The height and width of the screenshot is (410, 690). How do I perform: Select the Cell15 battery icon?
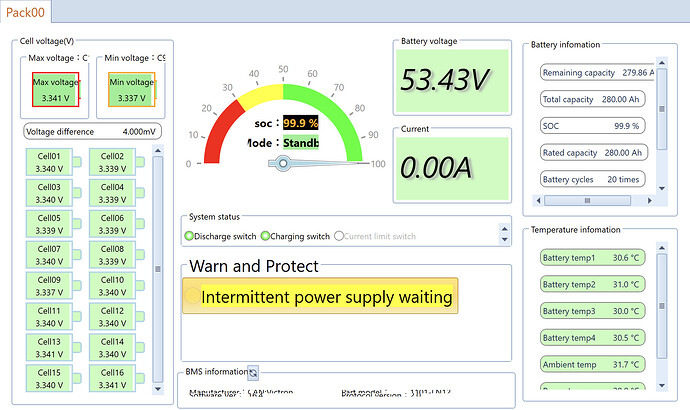pyautogui.click(x=54, y=378)
